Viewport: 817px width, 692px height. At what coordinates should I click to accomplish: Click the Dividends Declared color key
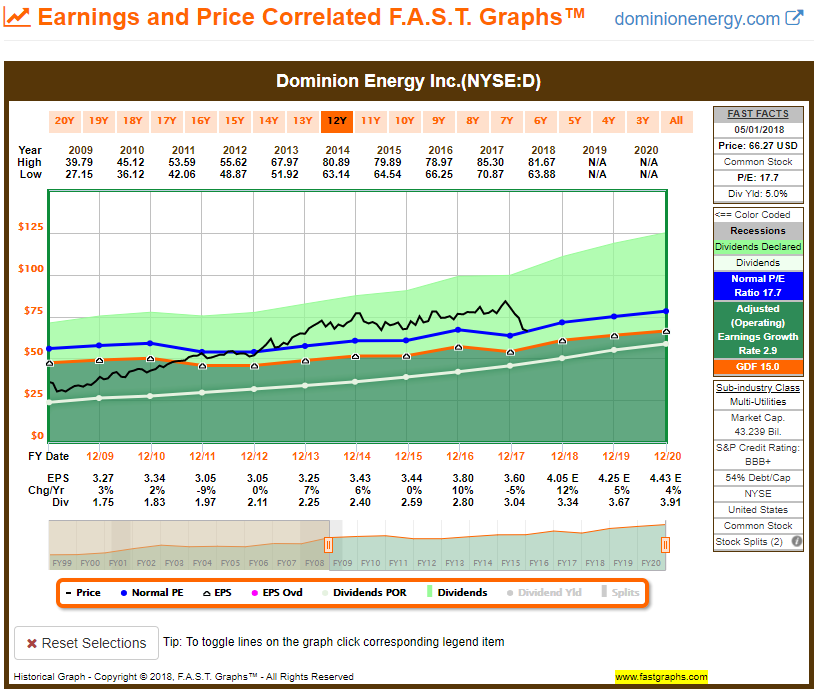click(758, 247)
